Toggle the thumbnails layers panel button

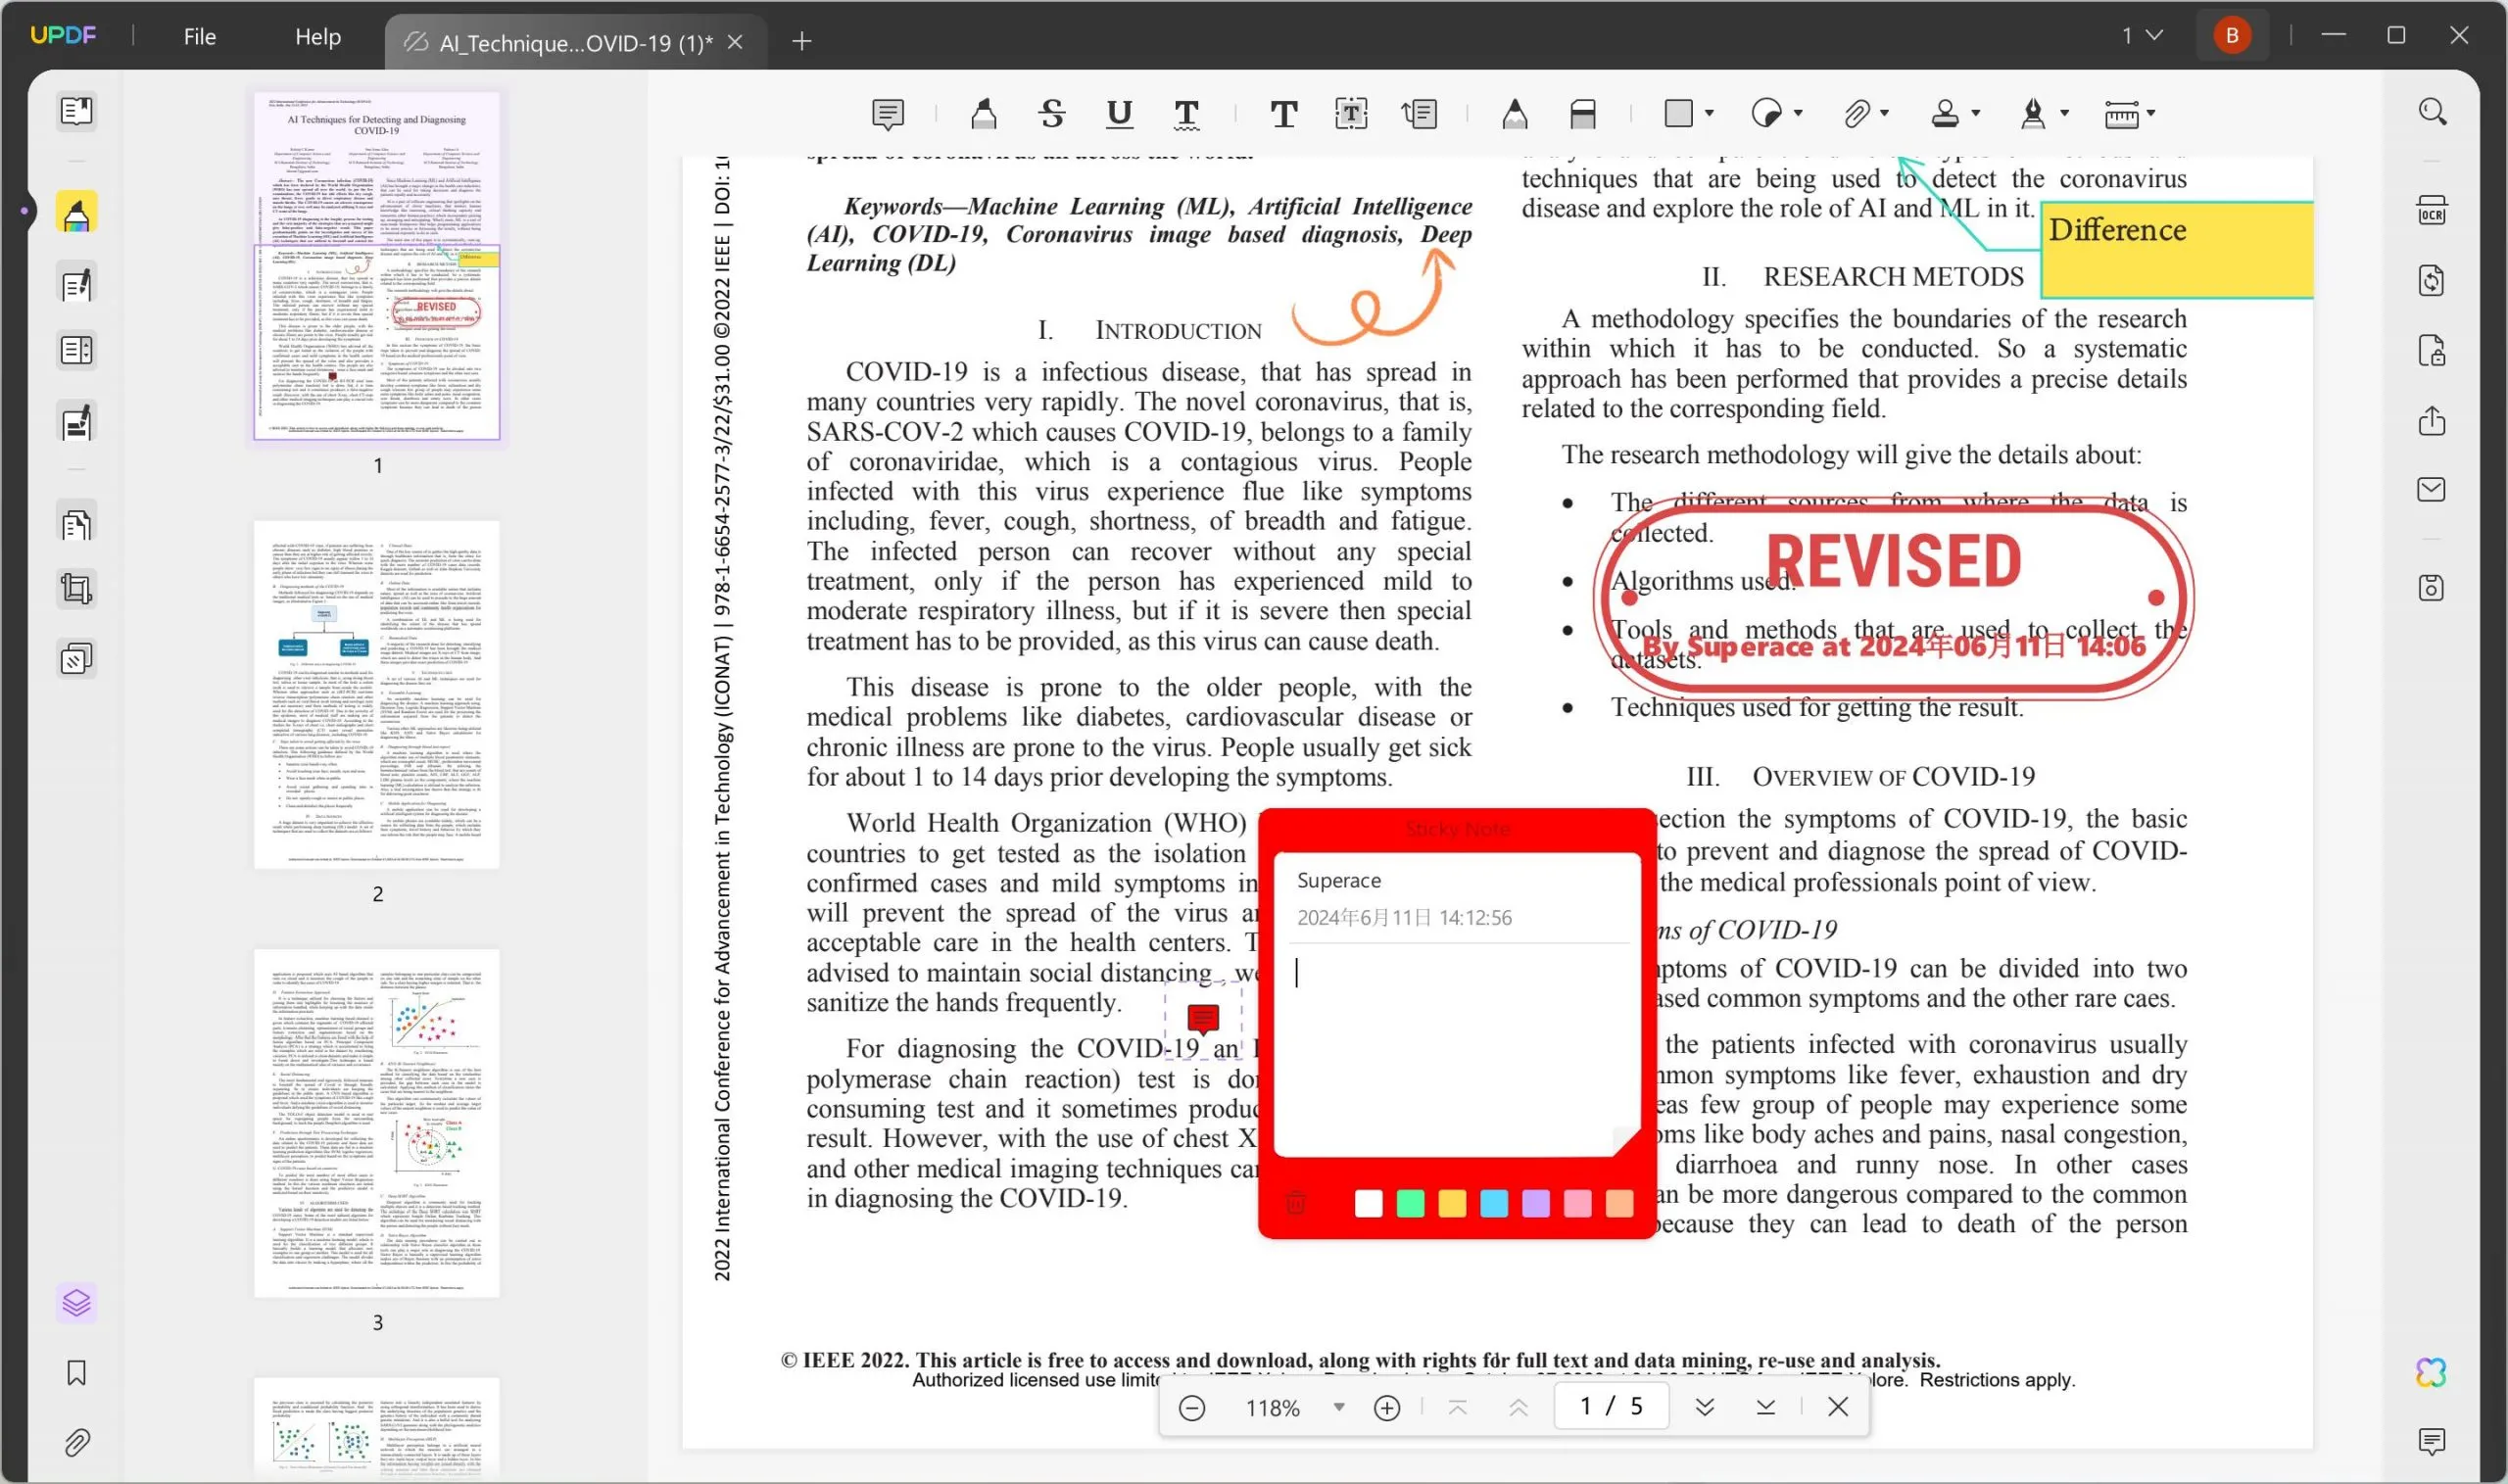76,1302
